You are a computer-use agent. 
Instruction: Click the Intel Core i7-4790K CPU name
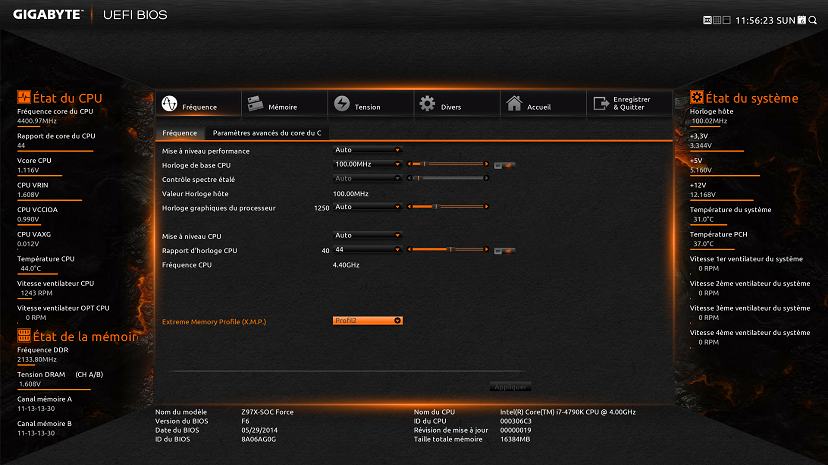point(568,412)
